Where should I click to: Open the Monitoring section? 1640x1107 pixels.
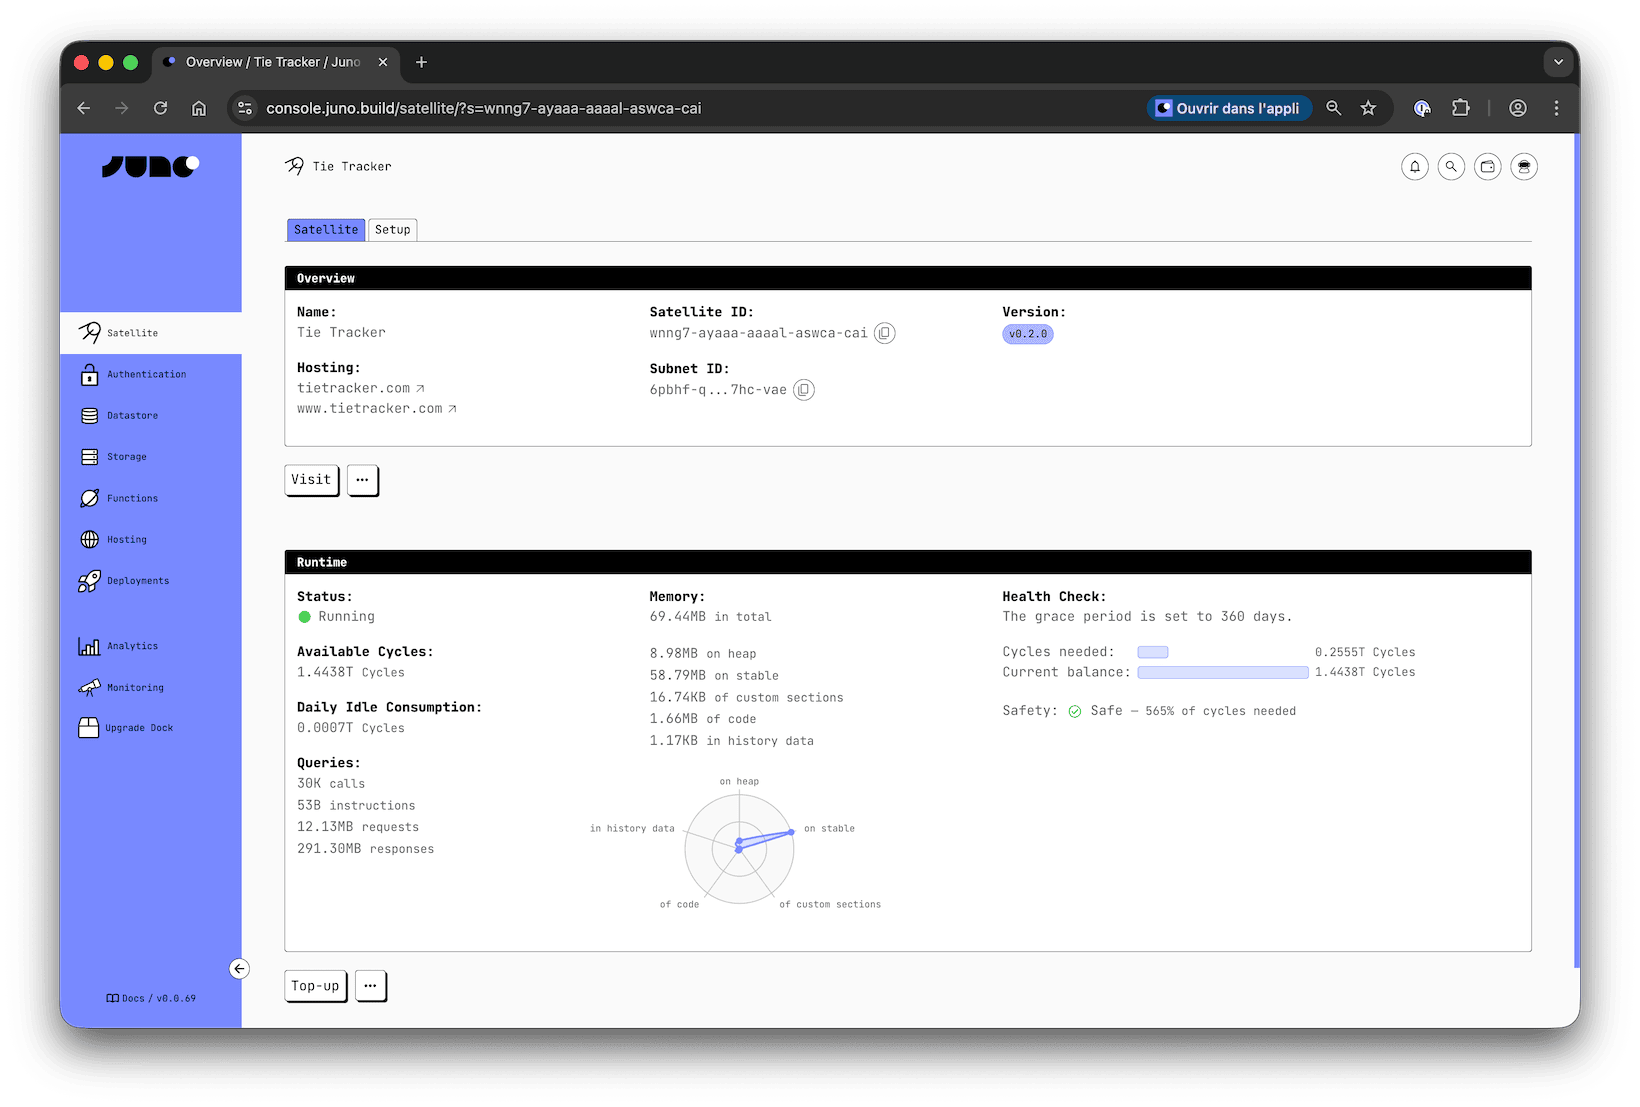pos(135,687)
